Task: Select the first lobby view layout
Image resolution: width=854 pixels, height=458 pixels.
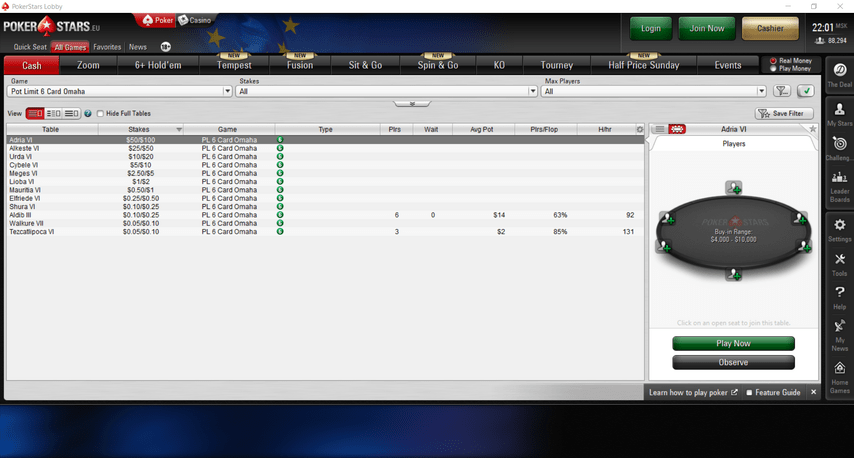Action: [x=35, y=113]
